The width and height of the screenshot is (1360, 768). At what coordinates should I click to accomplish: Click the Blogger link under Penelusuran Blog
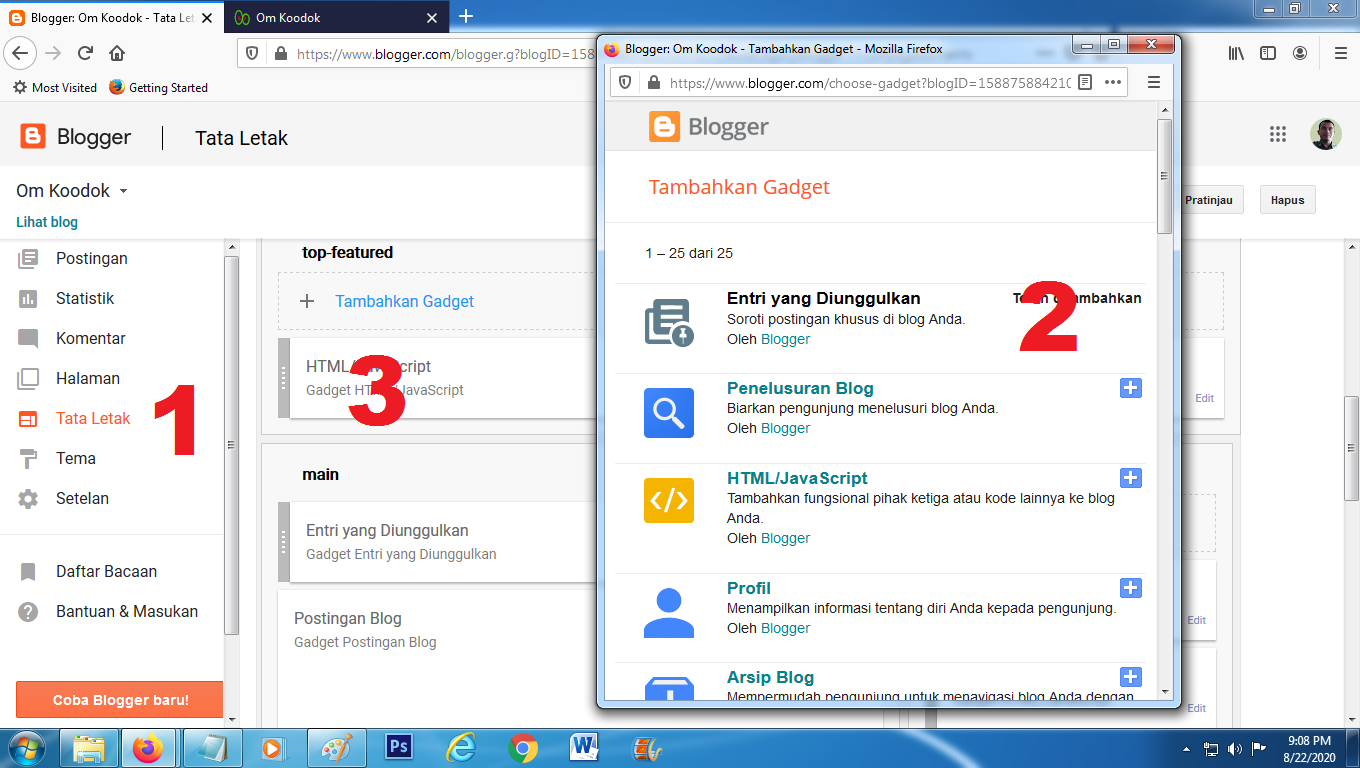pyautogui.click(x=785, y=428)
